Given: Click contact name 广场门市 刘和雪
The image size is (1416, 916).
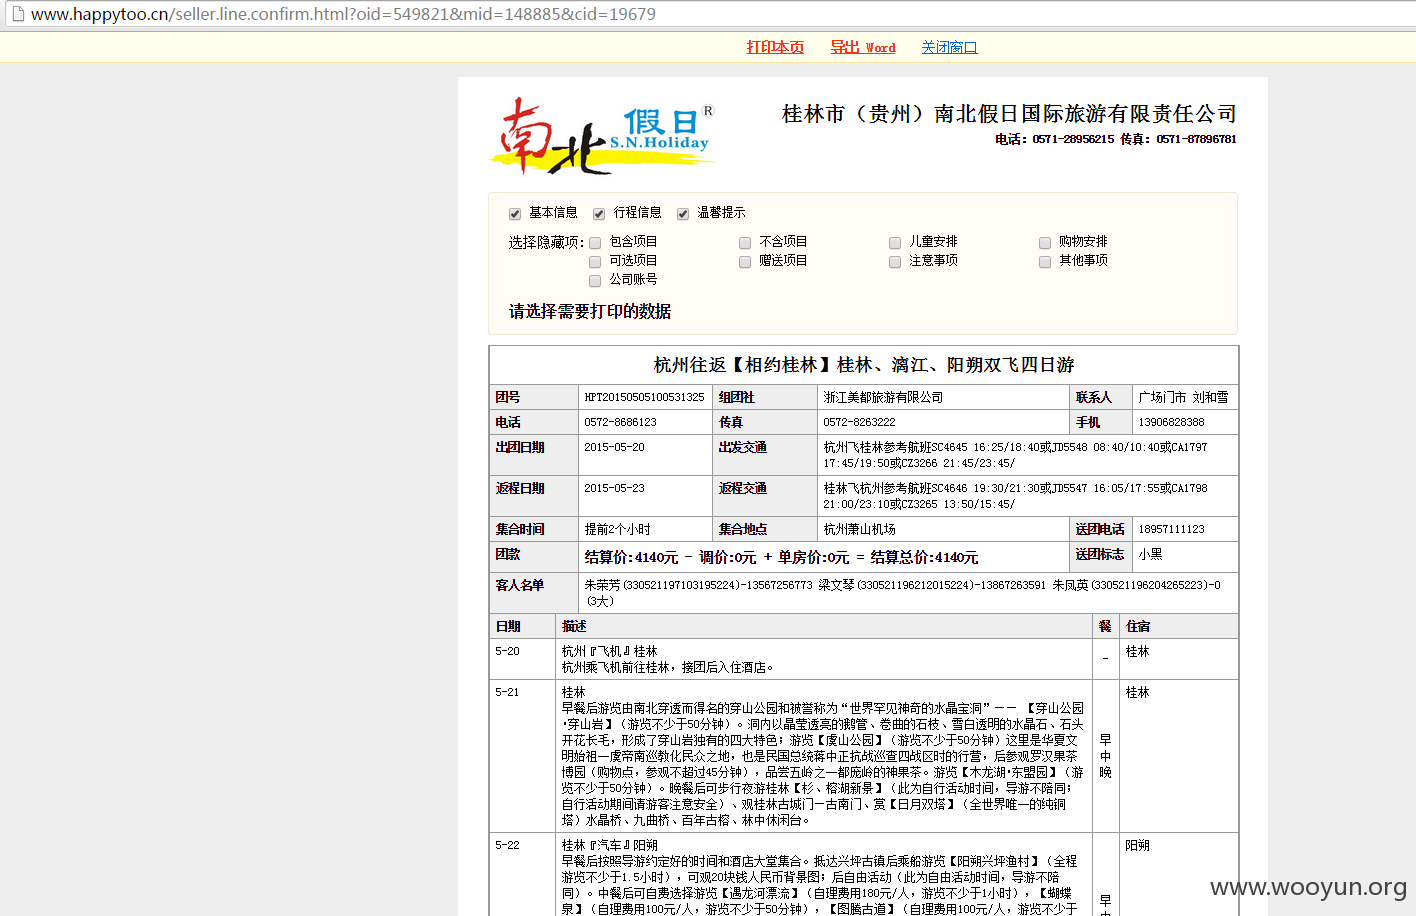Looking at the screenshot, I should [x=1183, y=397].
